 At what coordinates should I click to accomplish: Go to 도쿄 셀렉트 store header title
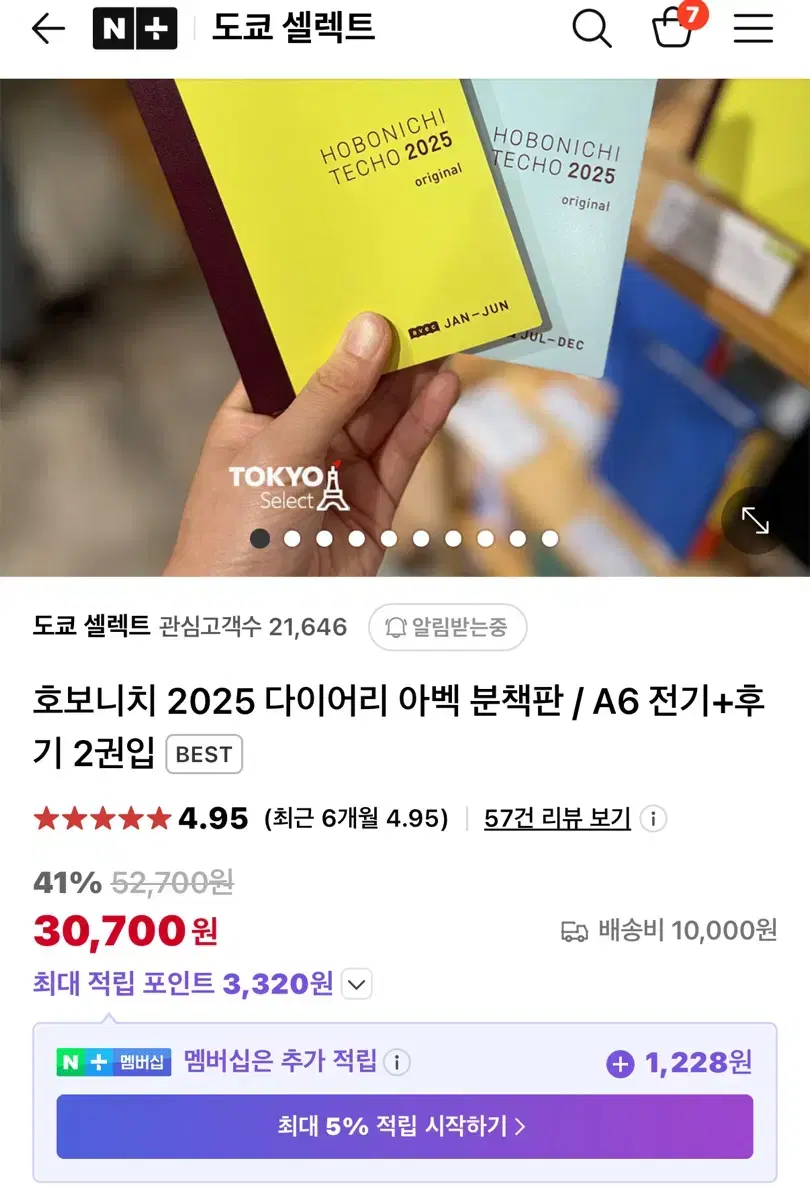[293, 28]
